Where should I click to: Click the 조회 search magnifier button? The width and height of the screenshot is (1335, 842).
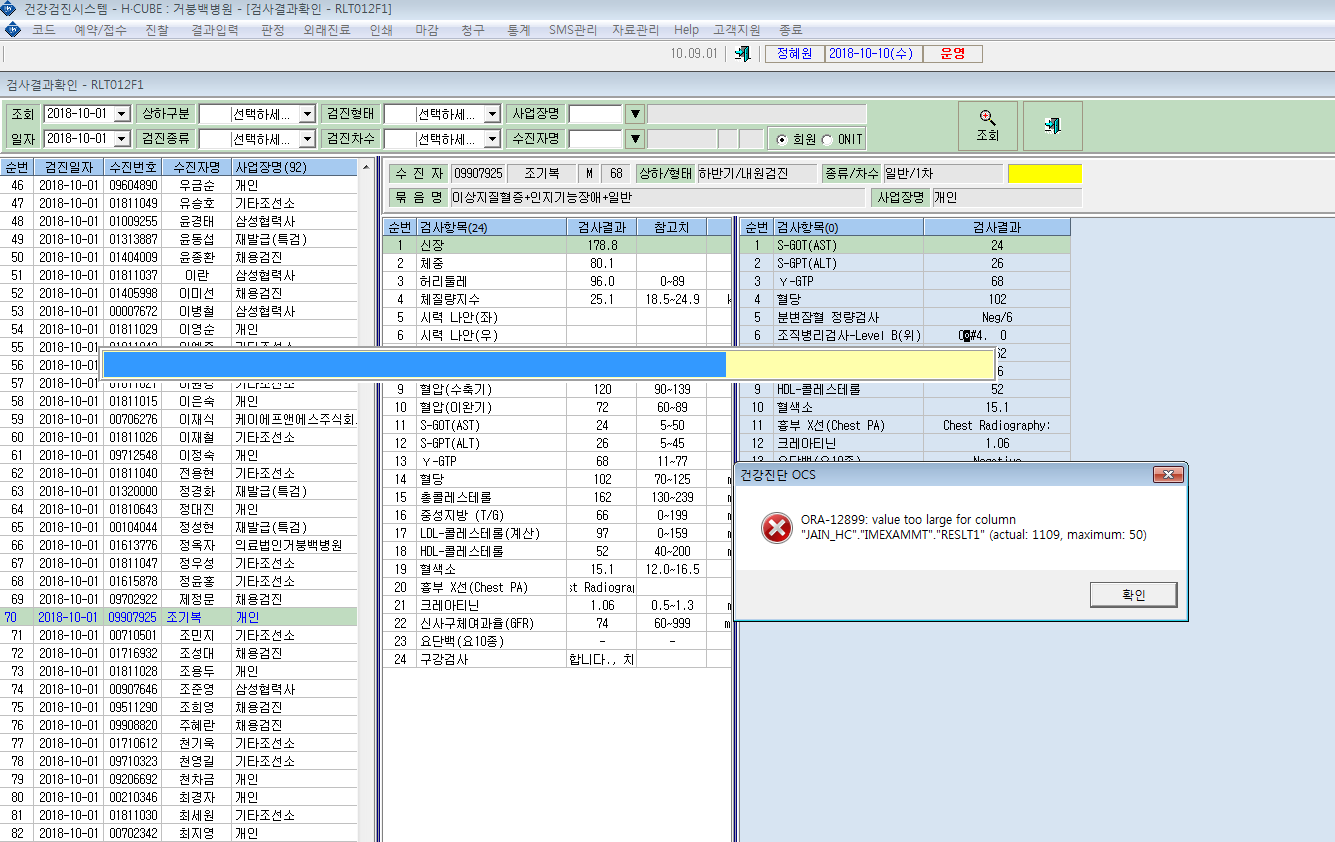987,126
